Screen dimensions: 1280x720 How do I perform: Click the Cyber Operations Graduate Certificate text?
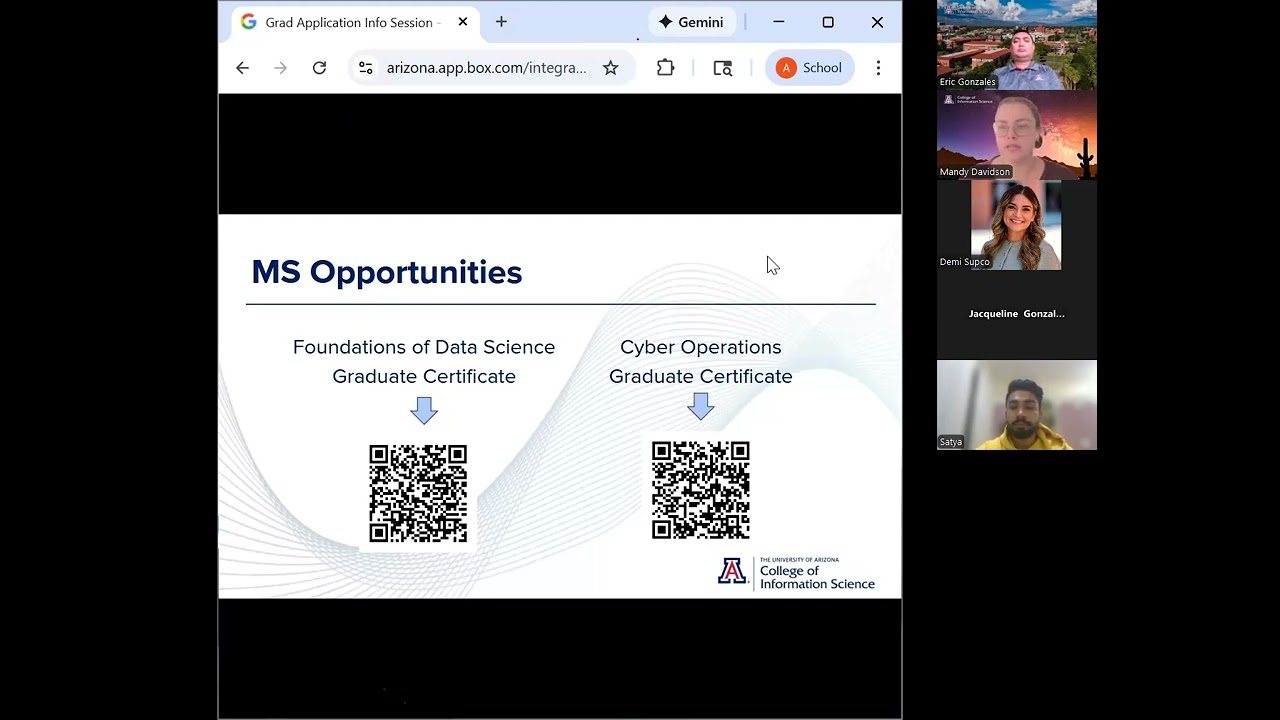701,361
